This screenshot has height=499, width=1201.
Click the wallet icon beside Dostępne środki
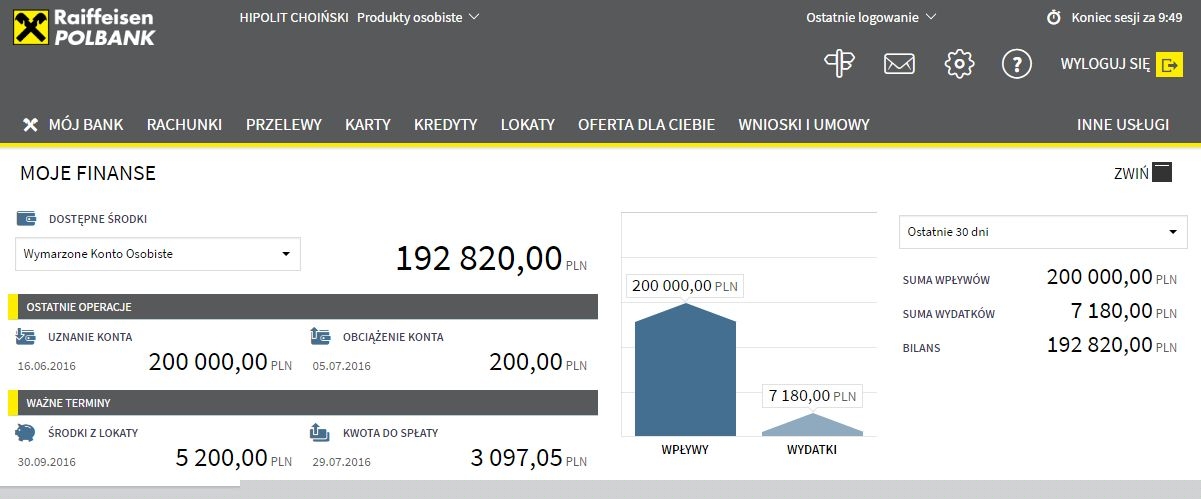tap(27, 218)
